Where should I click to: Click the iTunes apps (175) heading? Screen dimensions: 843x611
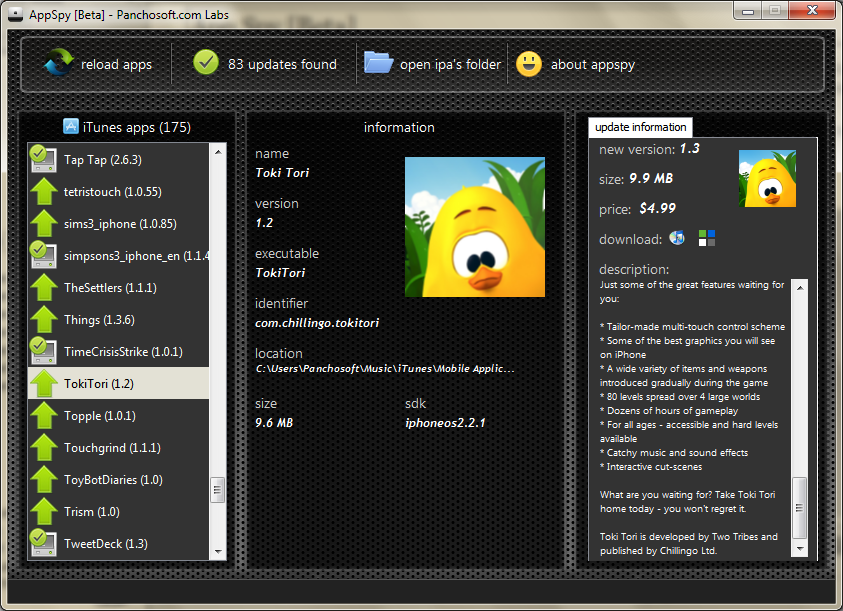137,127
